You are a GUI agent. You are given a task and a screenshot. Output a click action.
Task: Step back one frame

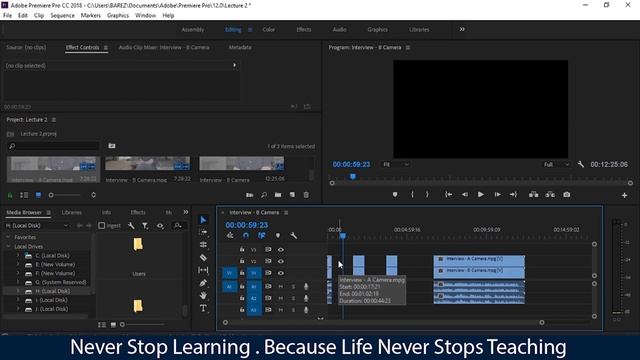[464, 195]
